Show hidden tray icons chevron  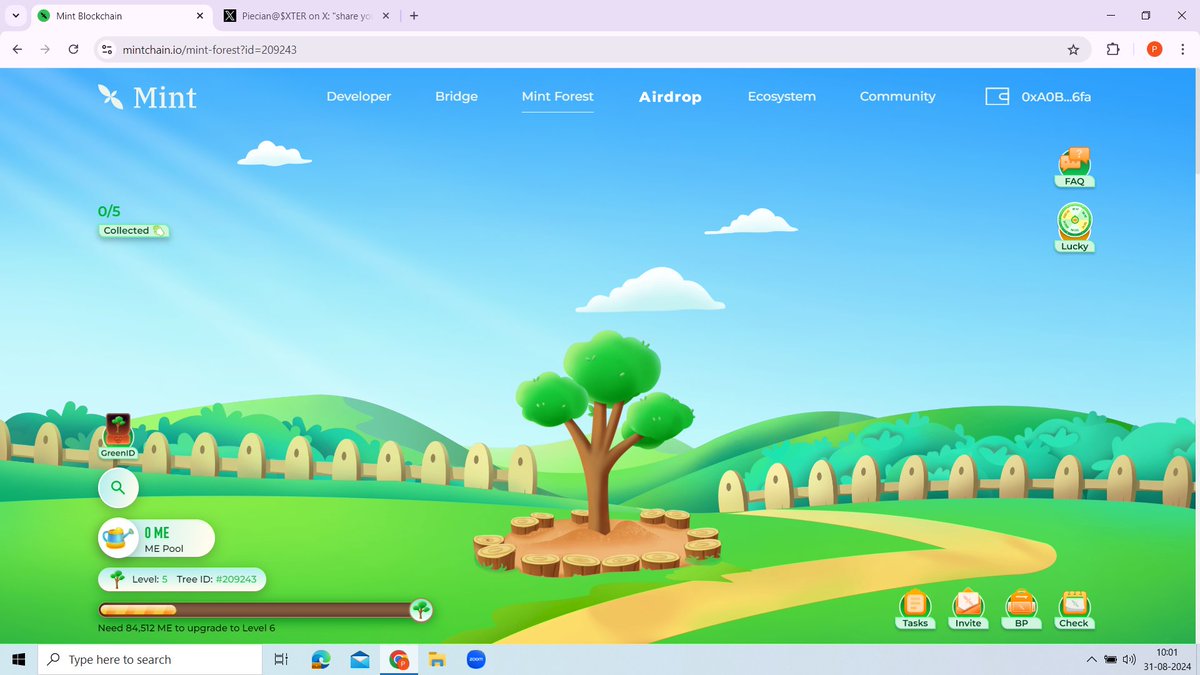point(1091,659)
